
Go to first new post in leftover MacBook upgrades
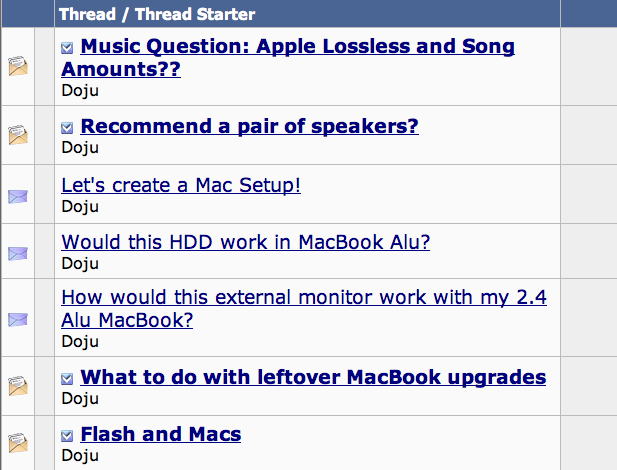click(x=67, y=379)
